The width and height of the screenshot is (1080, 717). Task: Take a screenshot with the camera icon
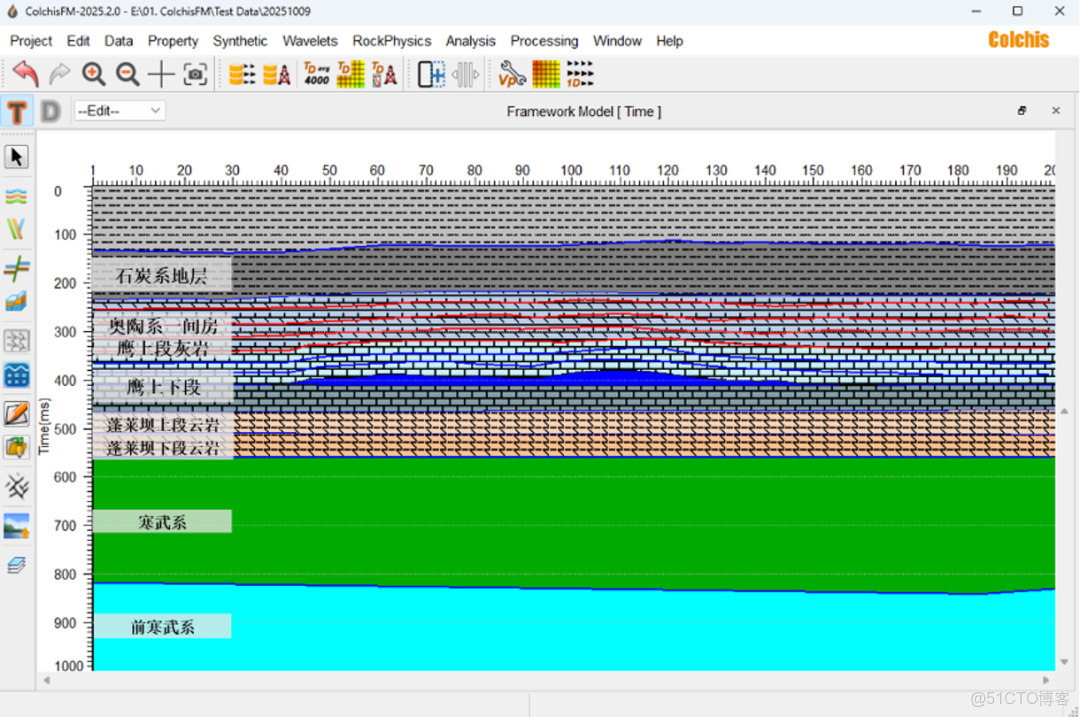point(196,74)
